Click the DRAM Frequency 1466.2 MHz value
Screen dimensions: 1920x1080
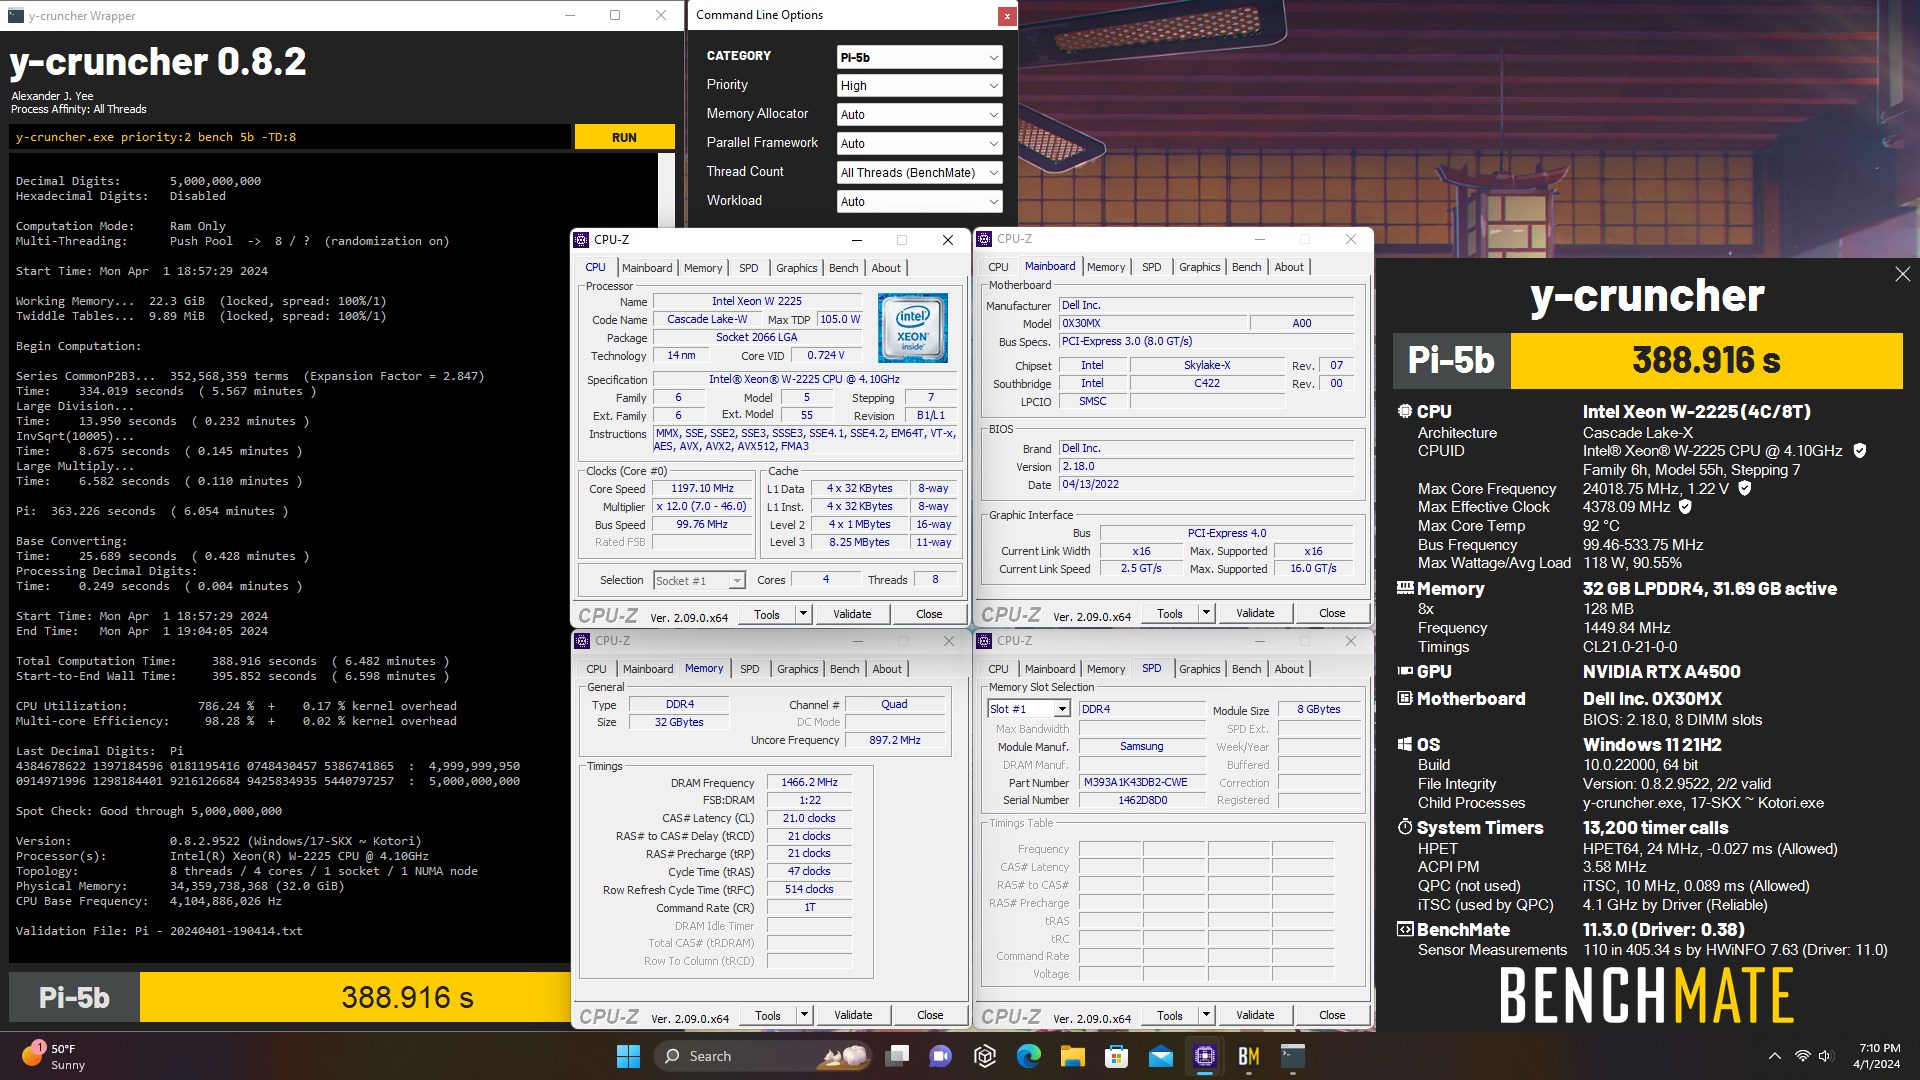(x=809, y=783)
